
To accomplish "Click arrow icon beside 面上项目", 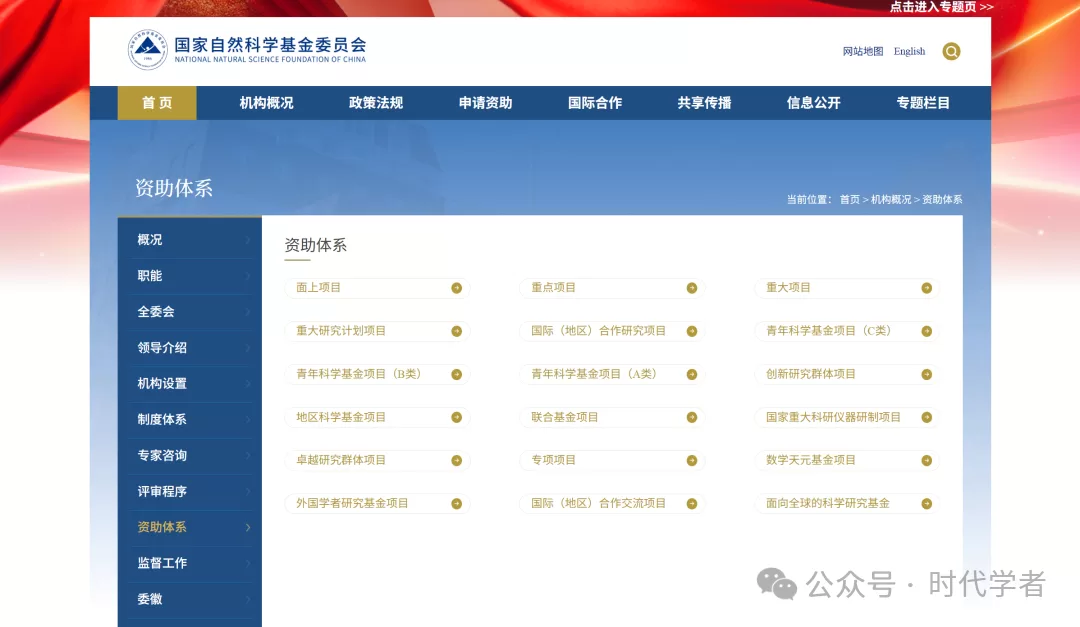I will (457, 288).
